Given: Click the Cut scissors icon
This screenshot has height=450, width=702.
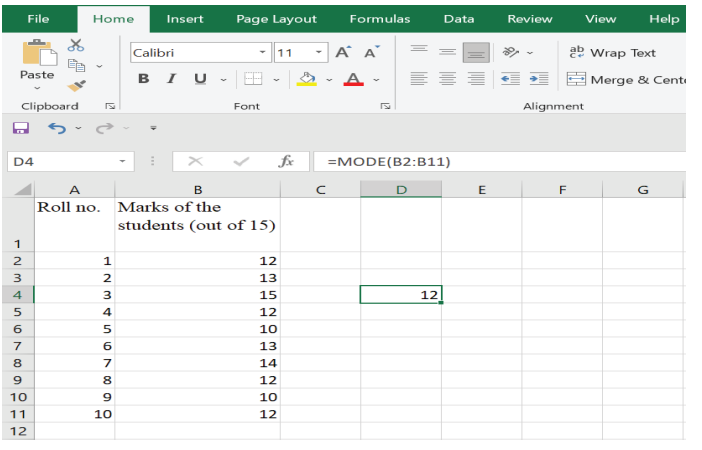Looking at the screenshot, I should point(76,45).
